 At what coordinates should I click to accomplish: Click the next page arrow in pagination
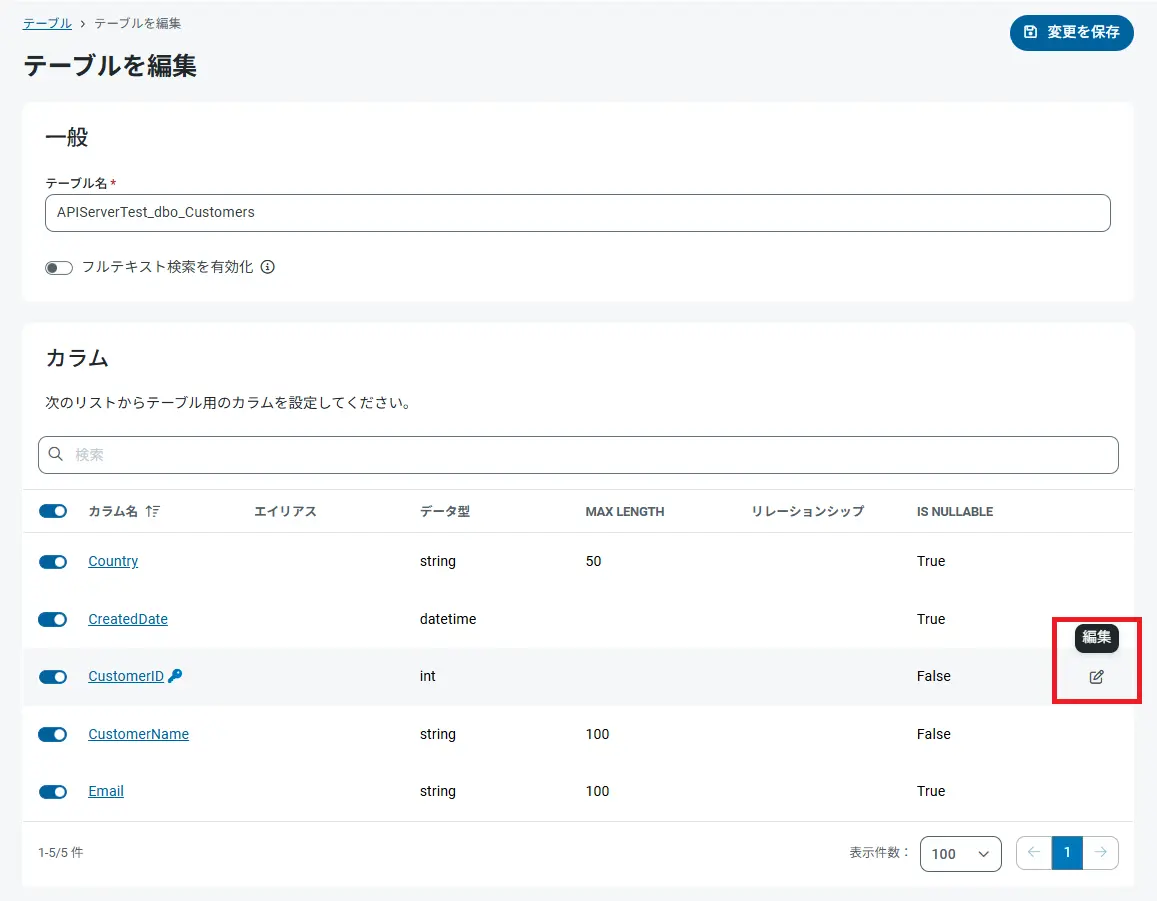(1101, 852)
